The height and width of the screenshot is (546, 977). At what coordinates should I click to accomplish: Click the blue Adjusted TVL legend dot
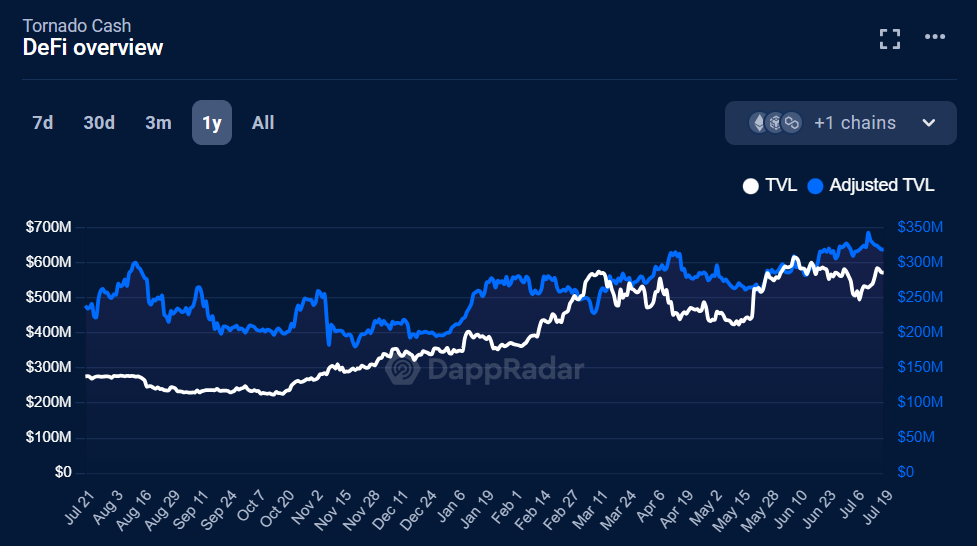click(815, 186)
